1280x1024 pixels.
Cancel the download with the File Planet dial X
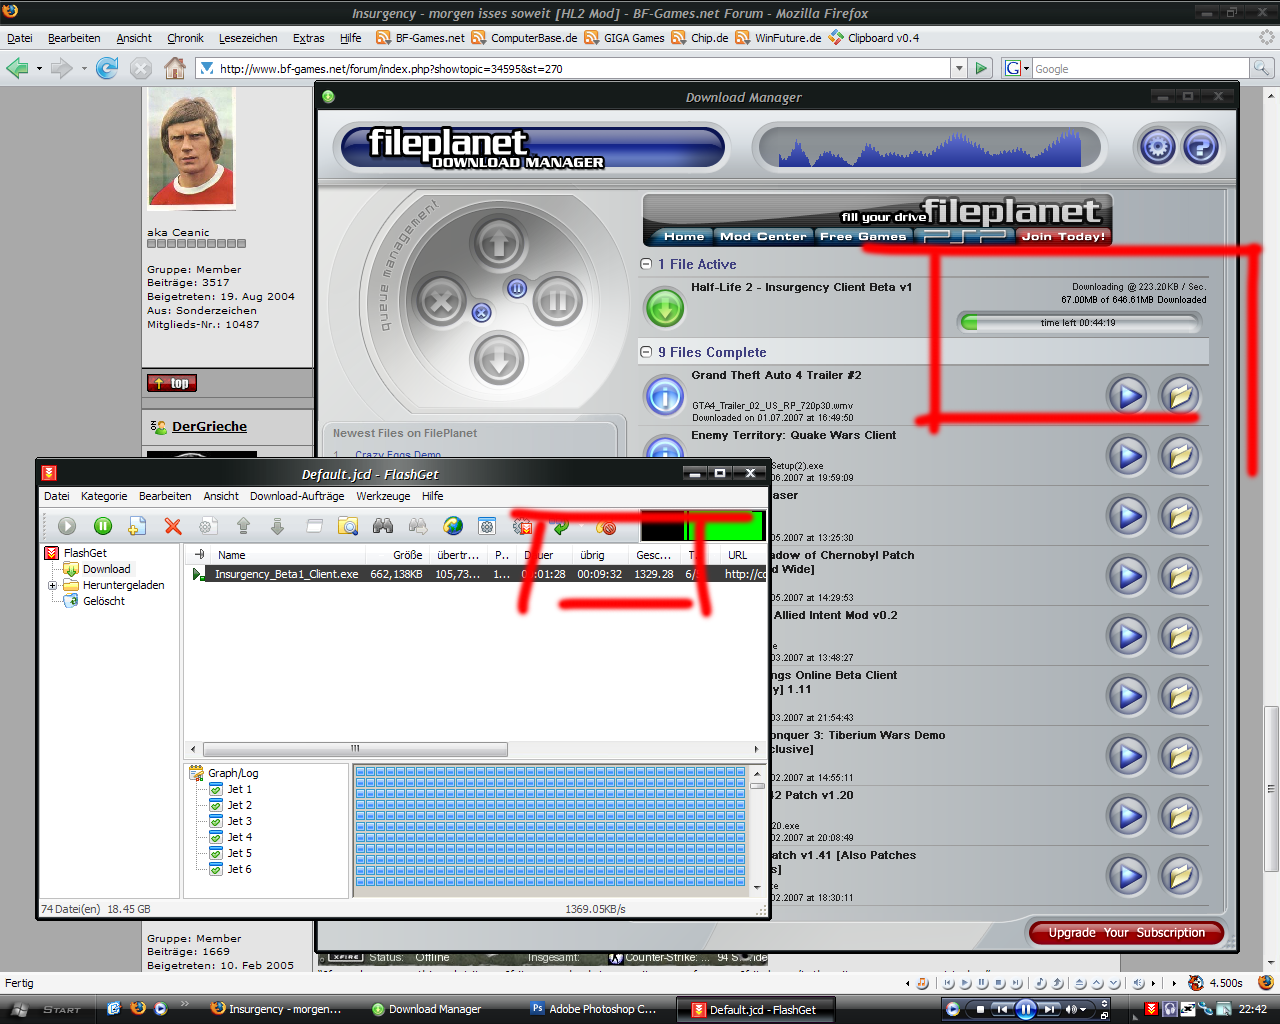point(441,300)
